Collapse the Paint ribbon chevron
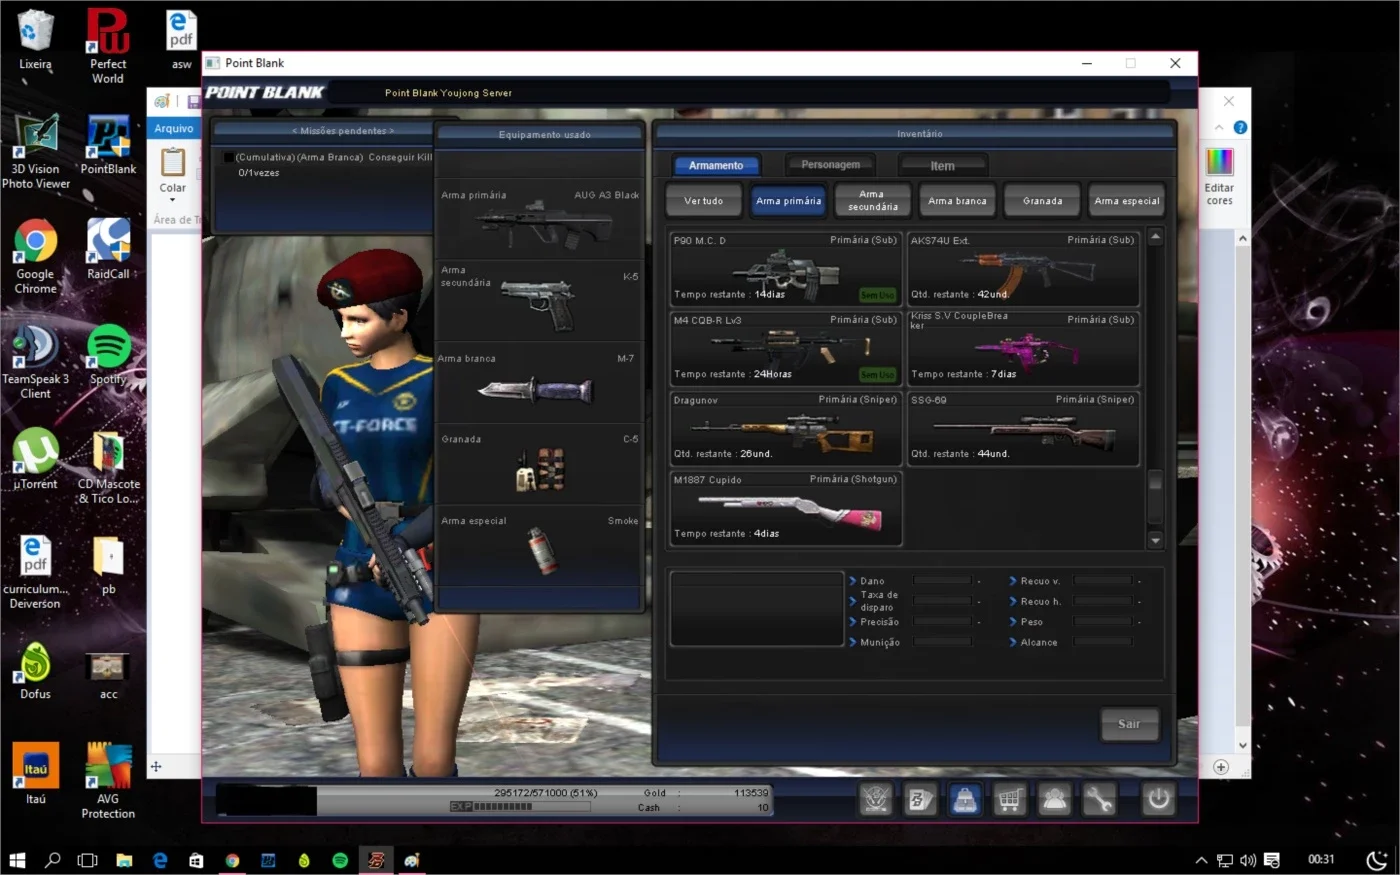 (x=1219, y=128)
